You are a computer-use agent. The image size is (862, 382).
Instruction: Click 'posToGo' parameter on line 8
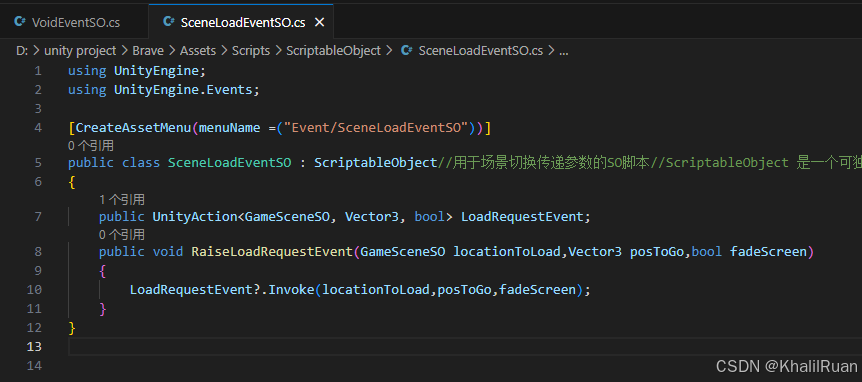[657, 252]
